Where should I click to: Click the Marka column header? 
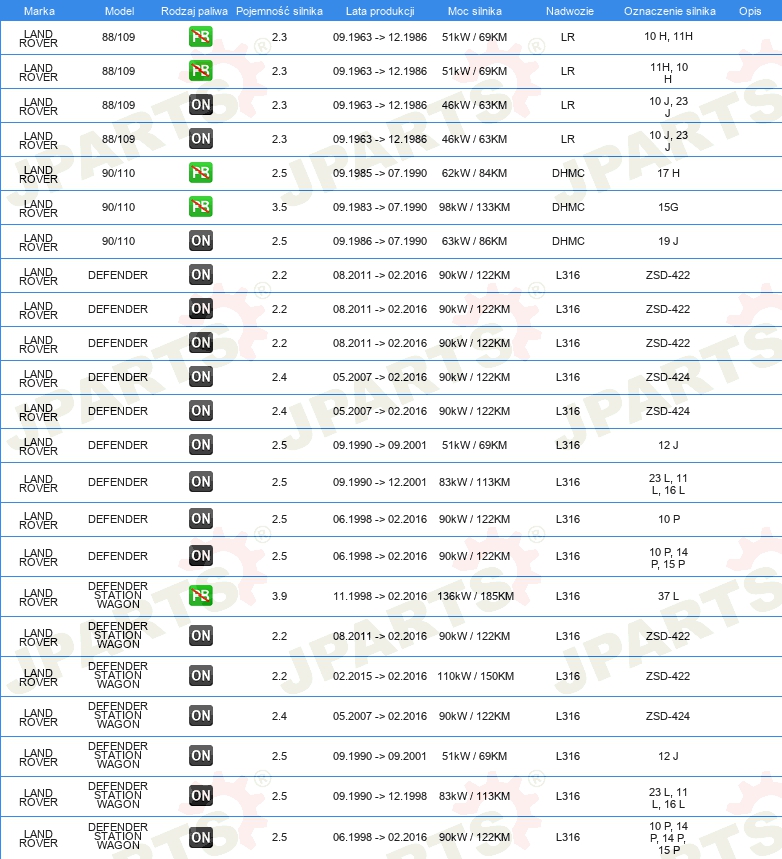point(39,11)
